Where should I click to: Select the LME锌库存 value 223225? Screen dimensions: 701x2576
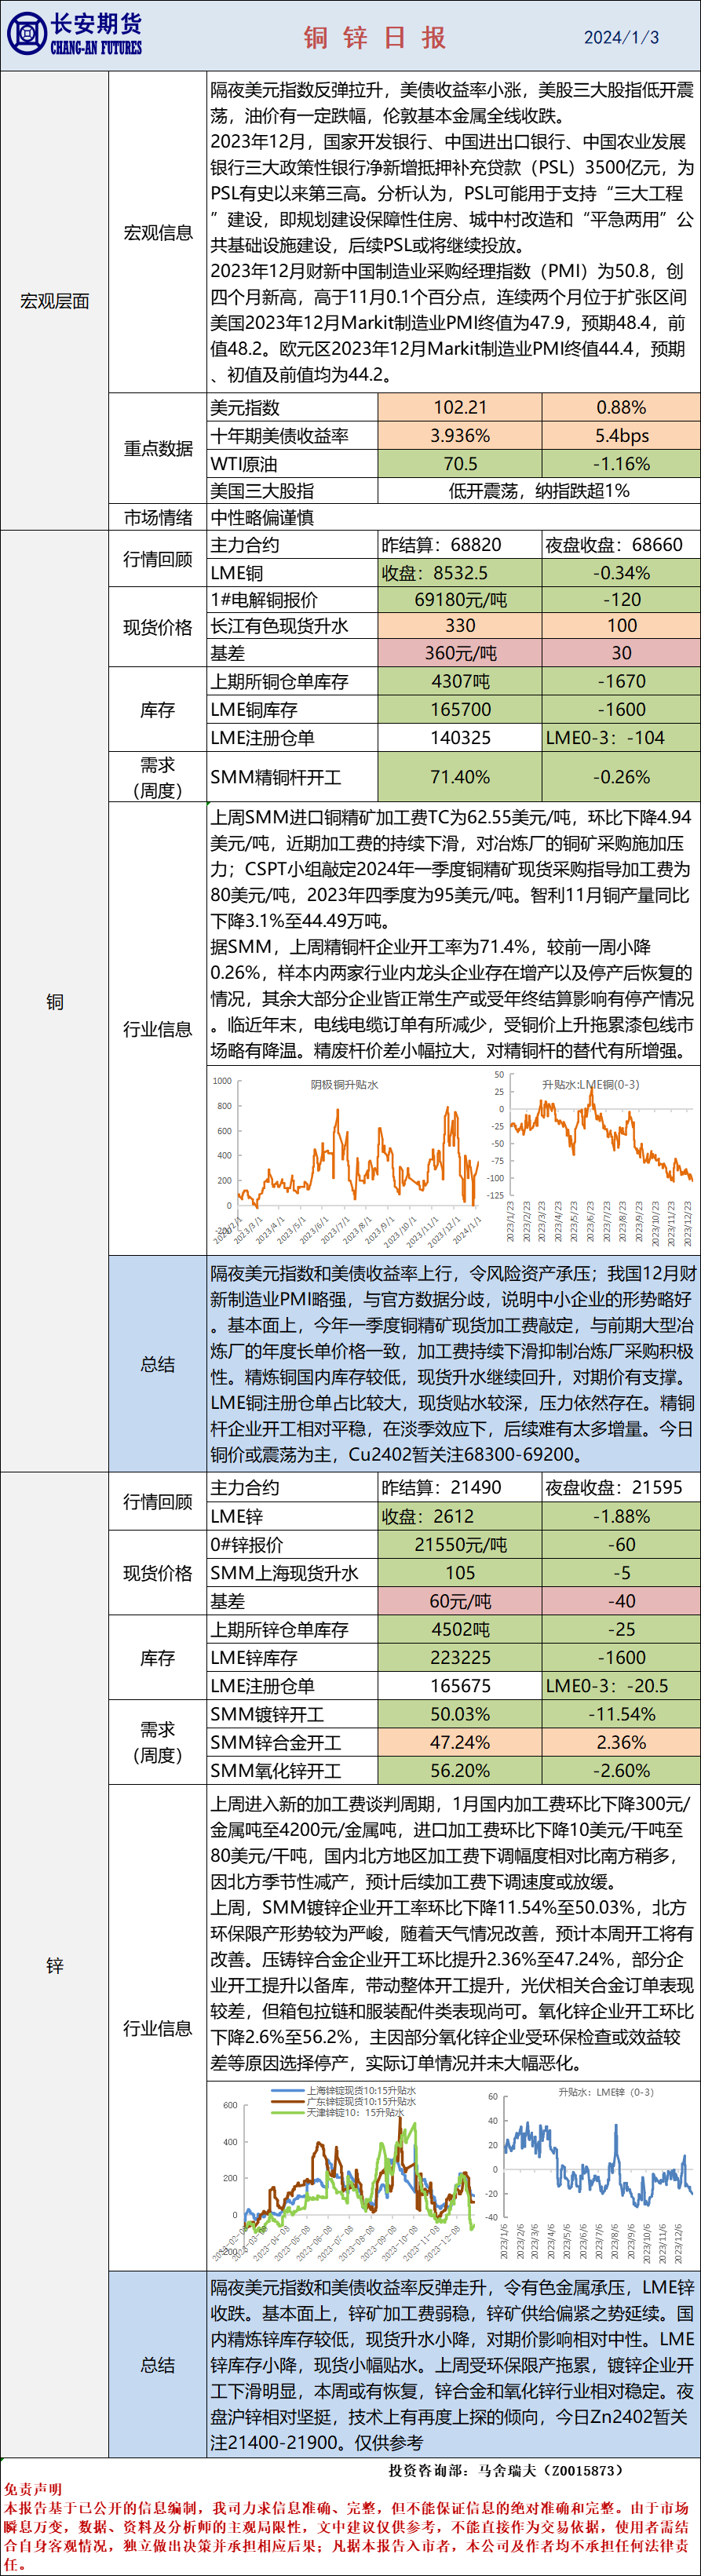[x=460, y=1657]
